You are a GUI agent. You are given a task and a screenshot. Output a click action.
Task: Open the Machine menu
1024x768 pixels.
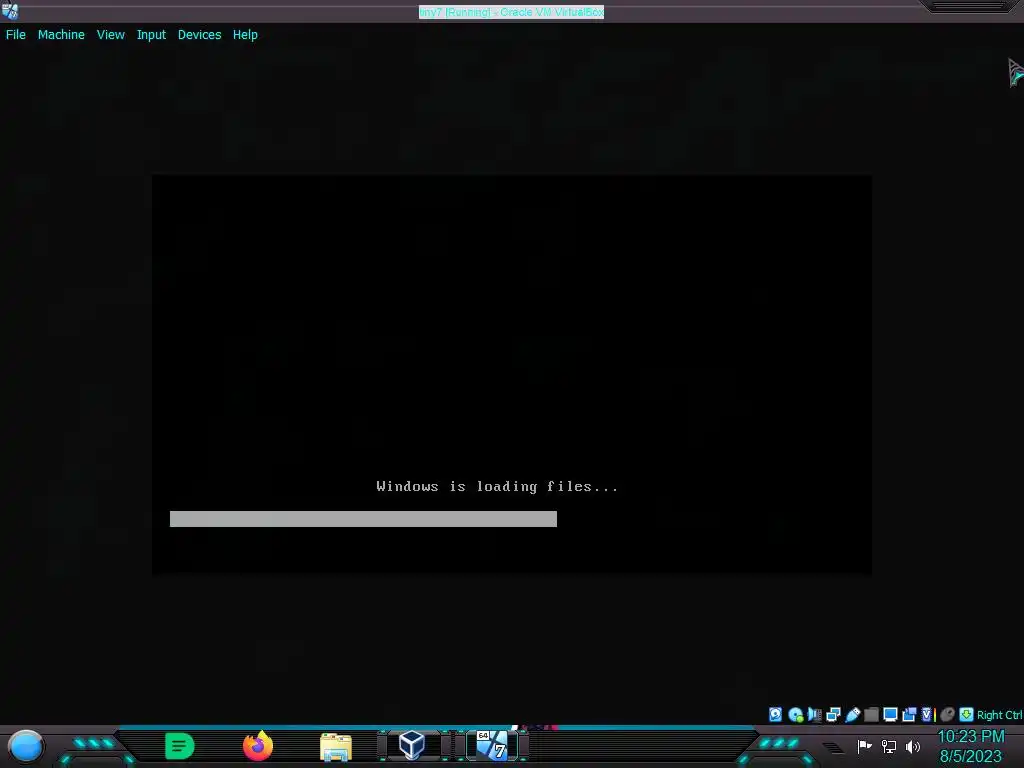[x=61, y=35]
